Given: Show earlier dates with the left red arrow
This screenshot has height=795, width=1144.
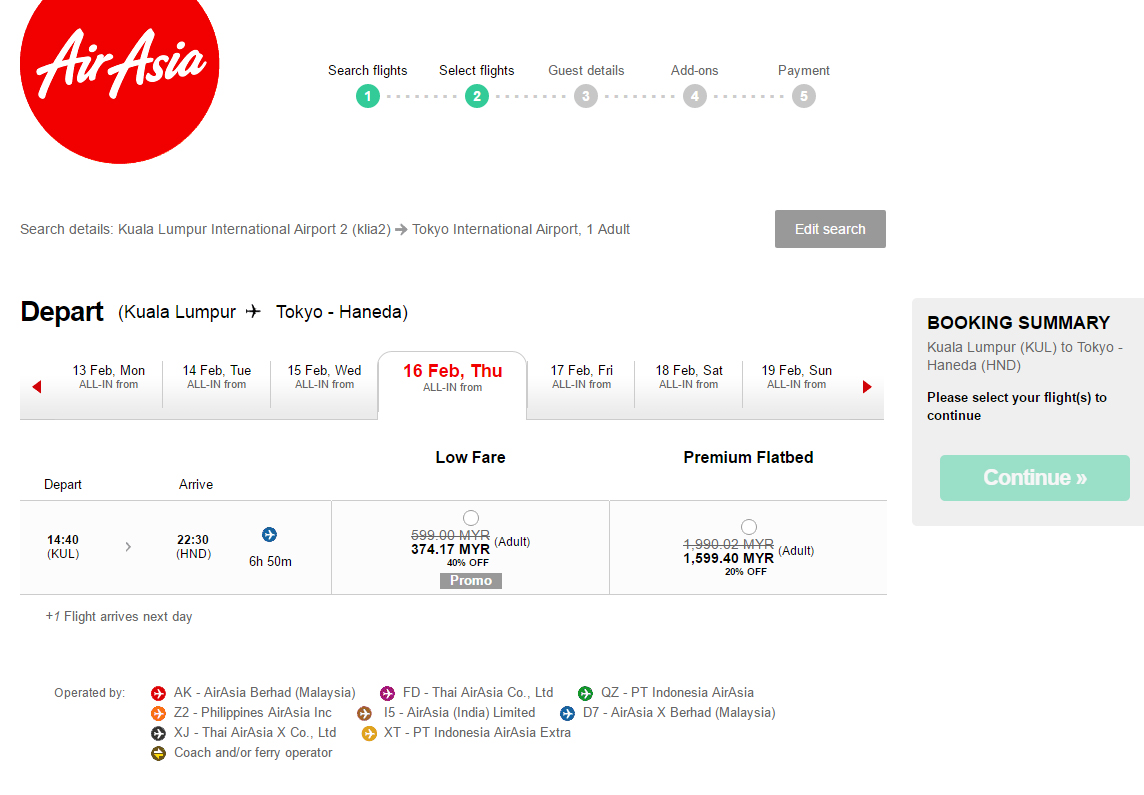Looking at the screenshot, I should [36, 387].
